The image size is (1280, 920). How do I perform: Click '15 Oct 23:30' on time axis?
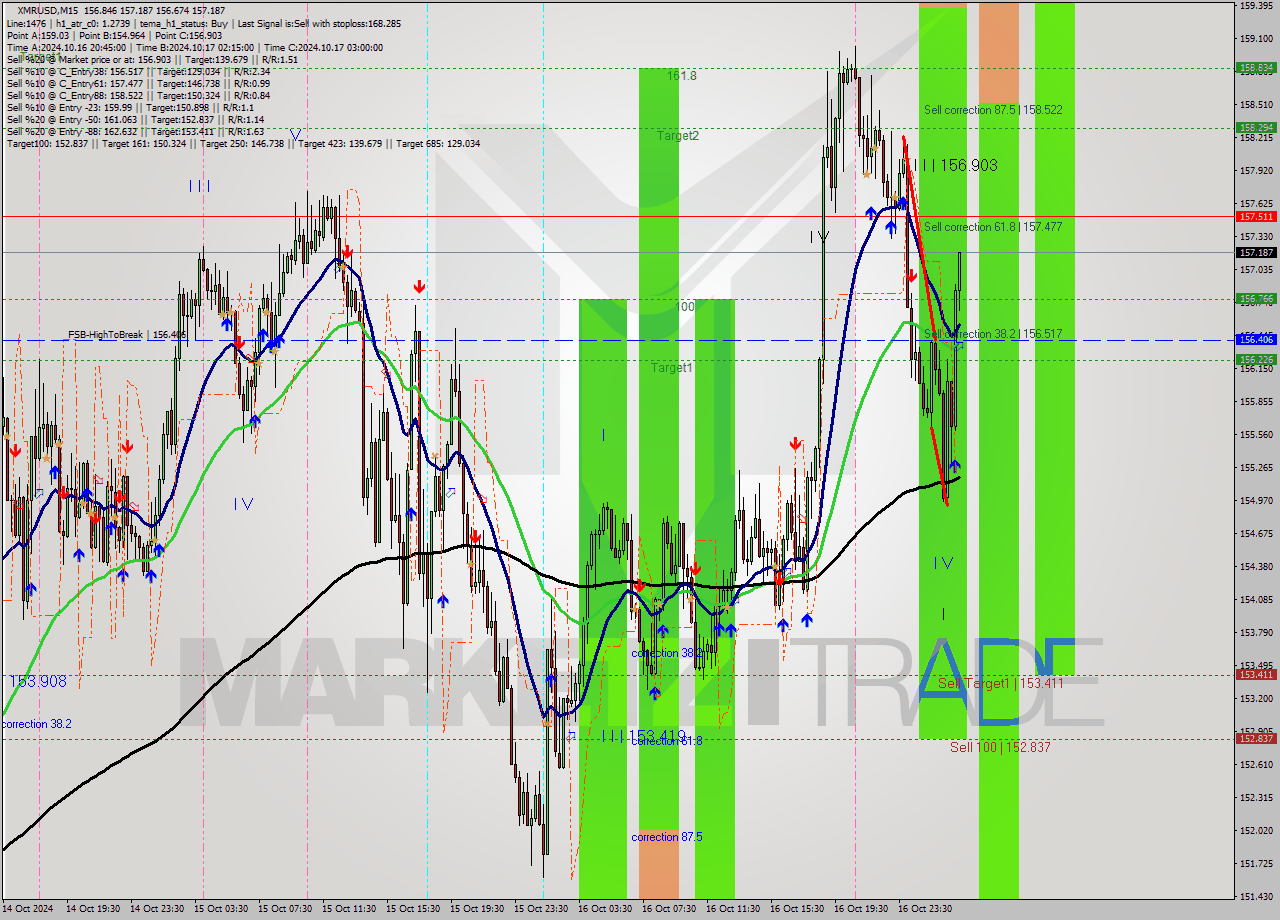click(539, 909)
